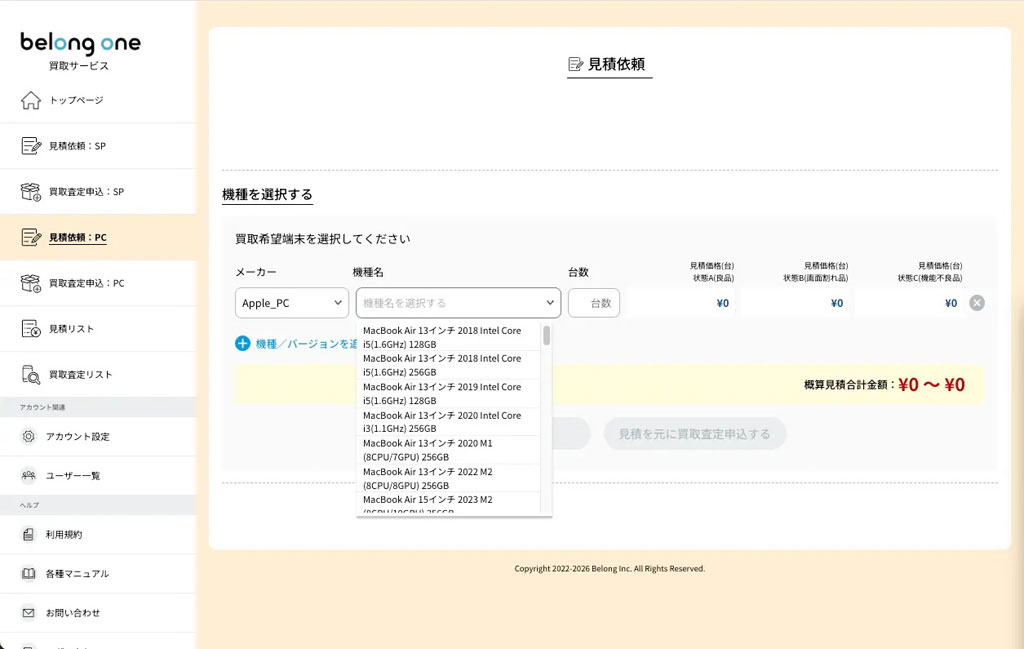Image resolution: width=1024 pixels, height=649 pixels.
Task: Click the envelope icon for お問い合わせ
Action: [28, 612]
